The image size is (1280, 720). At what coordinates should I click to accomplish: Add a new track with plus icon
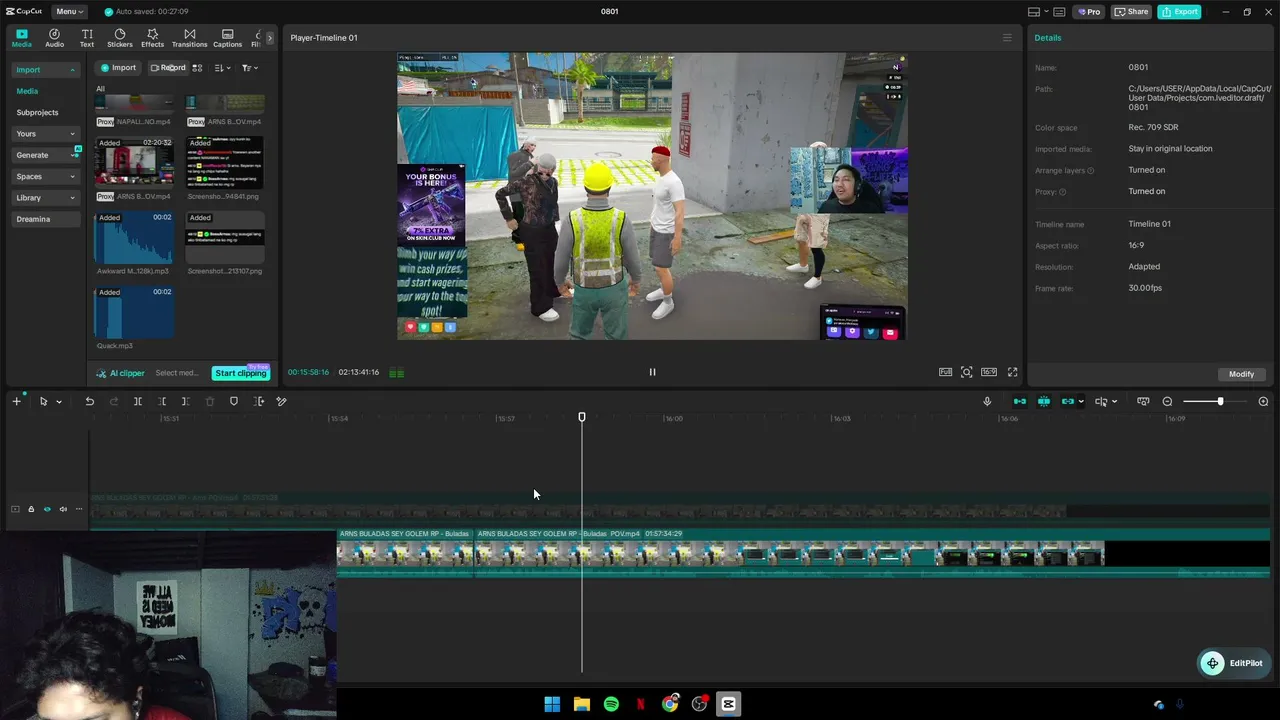pyautogui.click(x=16, y=401)
